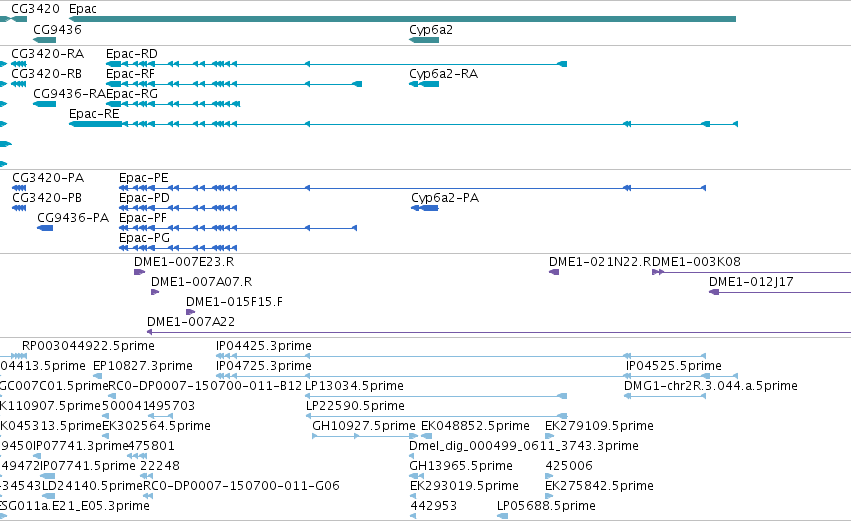851x521 pixels.
Task: Select transcript Epac-RG
Action: (x=173, y=104)
